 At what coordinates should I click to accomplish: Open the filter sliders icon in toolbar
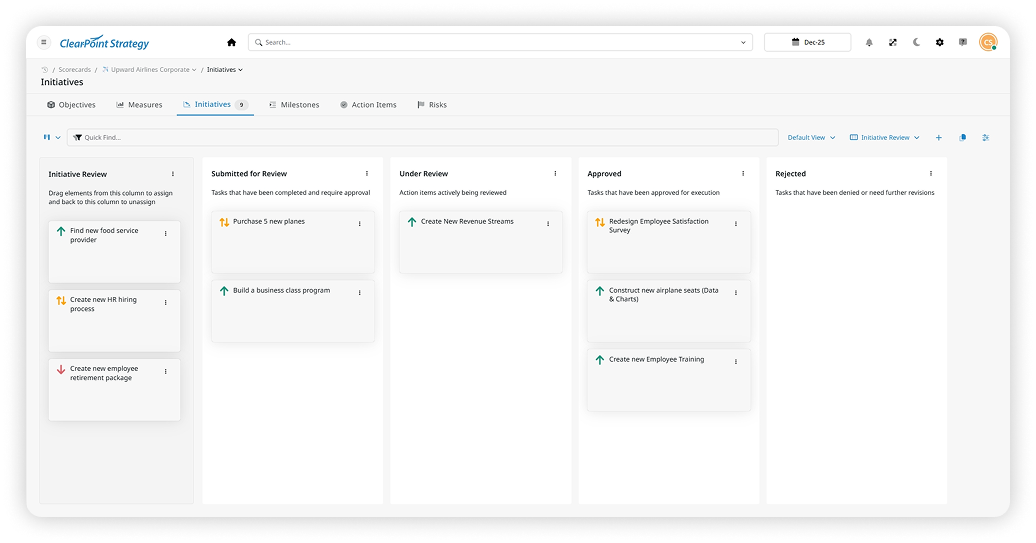985,137
